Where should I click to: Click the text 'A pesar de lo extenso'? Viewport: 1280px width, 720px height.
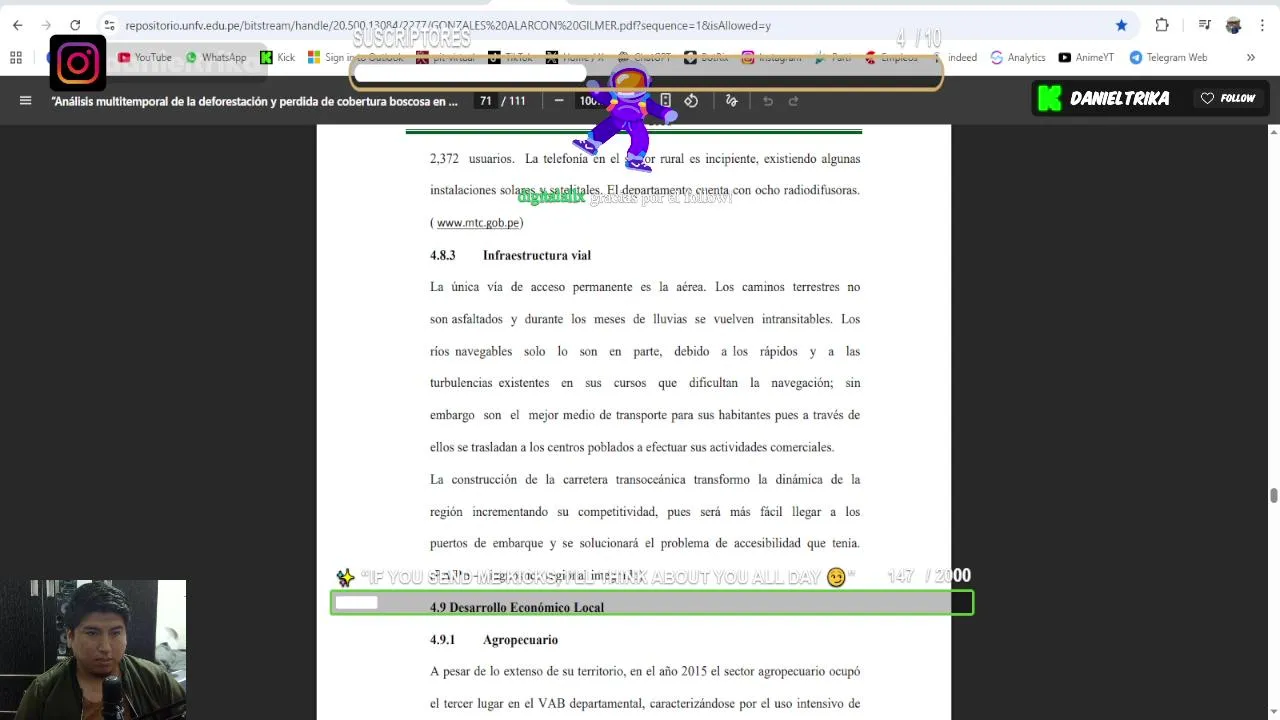[x=490, y=671]
